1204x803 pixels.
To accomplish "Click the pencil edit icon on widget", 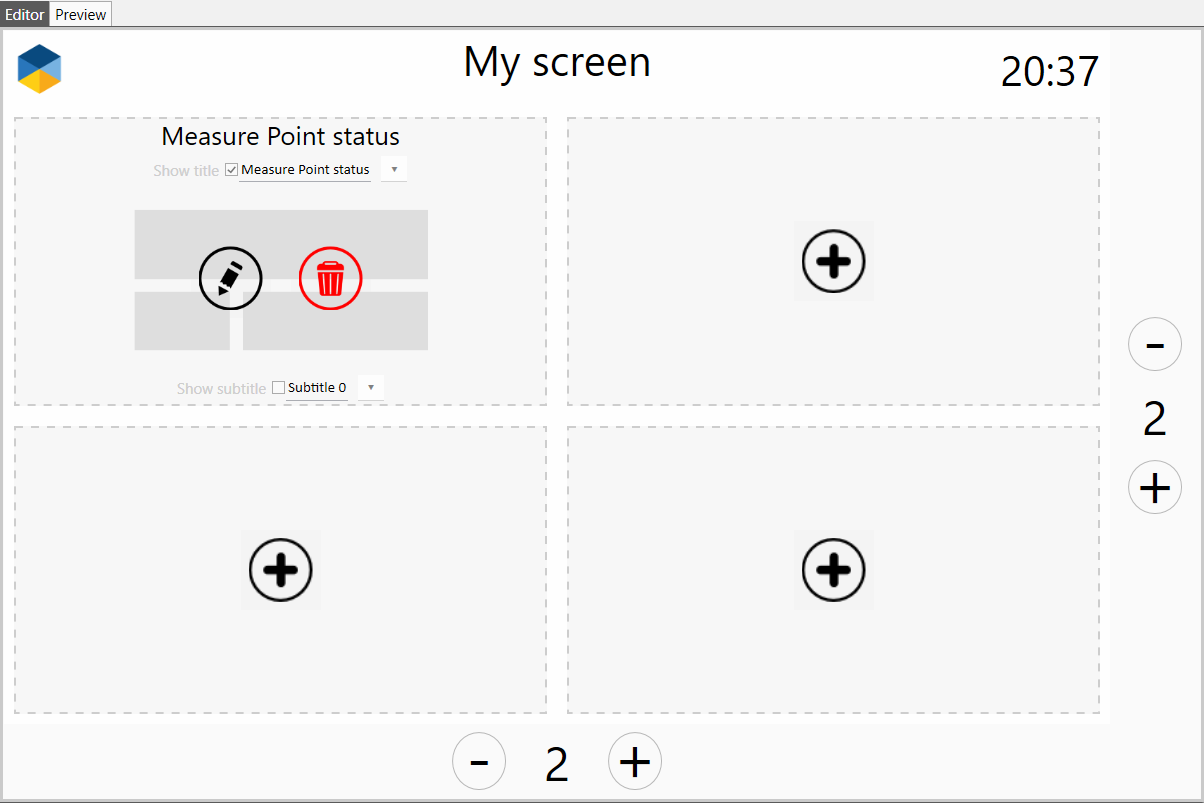I will pos(230,278).
